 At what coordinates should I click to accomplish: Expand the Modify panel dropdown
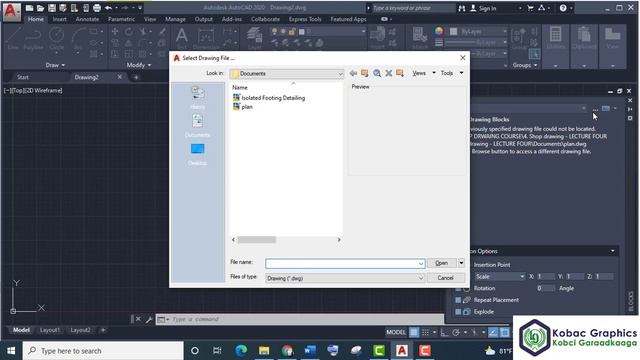tap(139, 65)
